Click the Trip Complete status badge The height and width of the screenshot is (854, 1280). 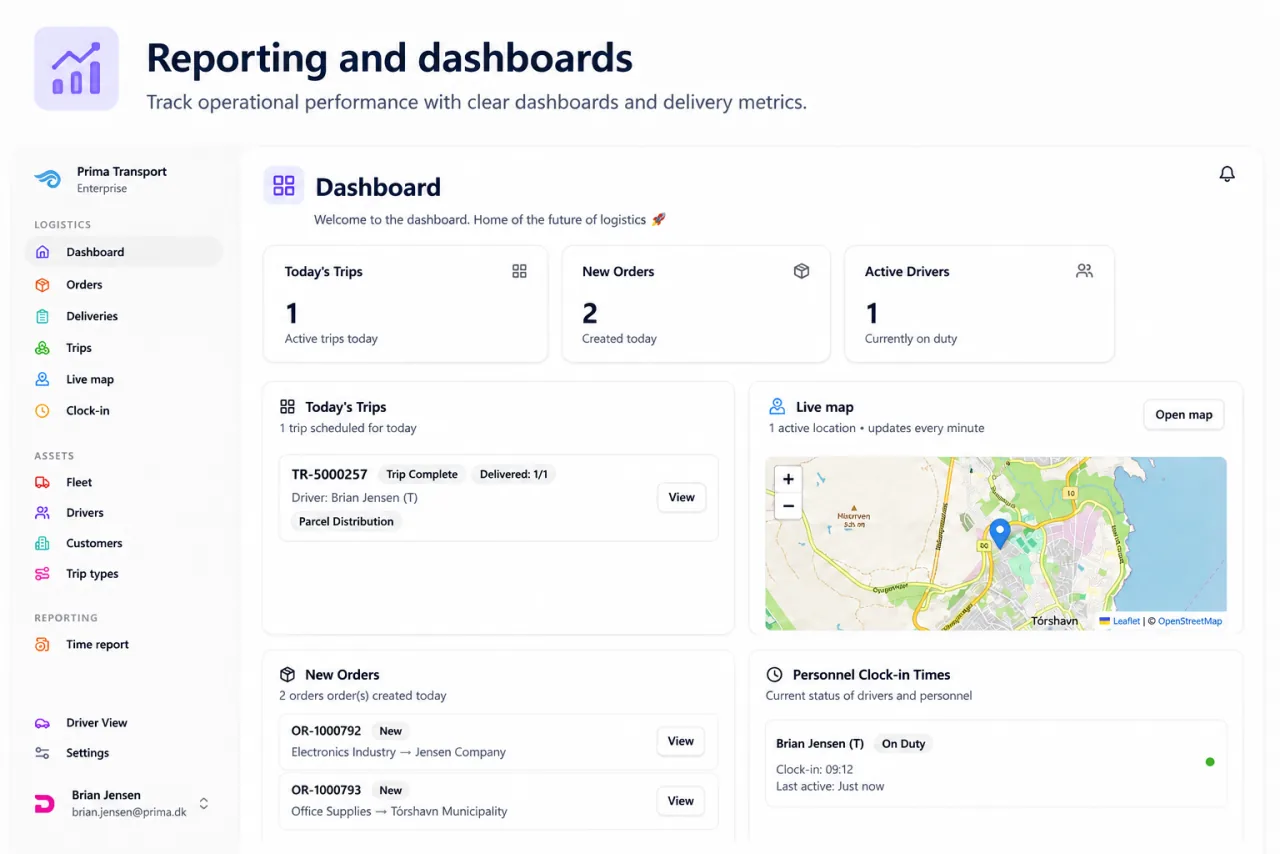(422, 474)
